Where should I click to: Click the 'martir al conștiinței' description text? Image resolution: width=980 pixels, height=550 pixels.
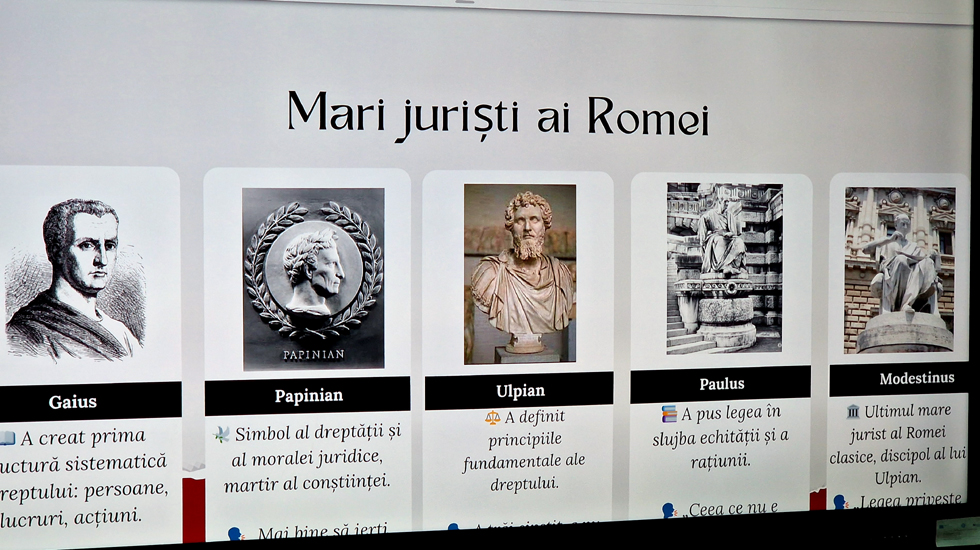click(x=306, y=484)
